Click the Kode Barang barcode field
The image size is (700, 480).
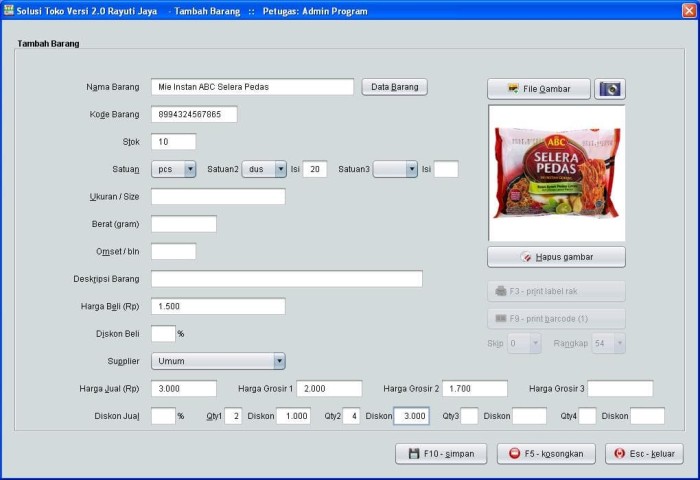pyautogui.click(x=194, y=114)
